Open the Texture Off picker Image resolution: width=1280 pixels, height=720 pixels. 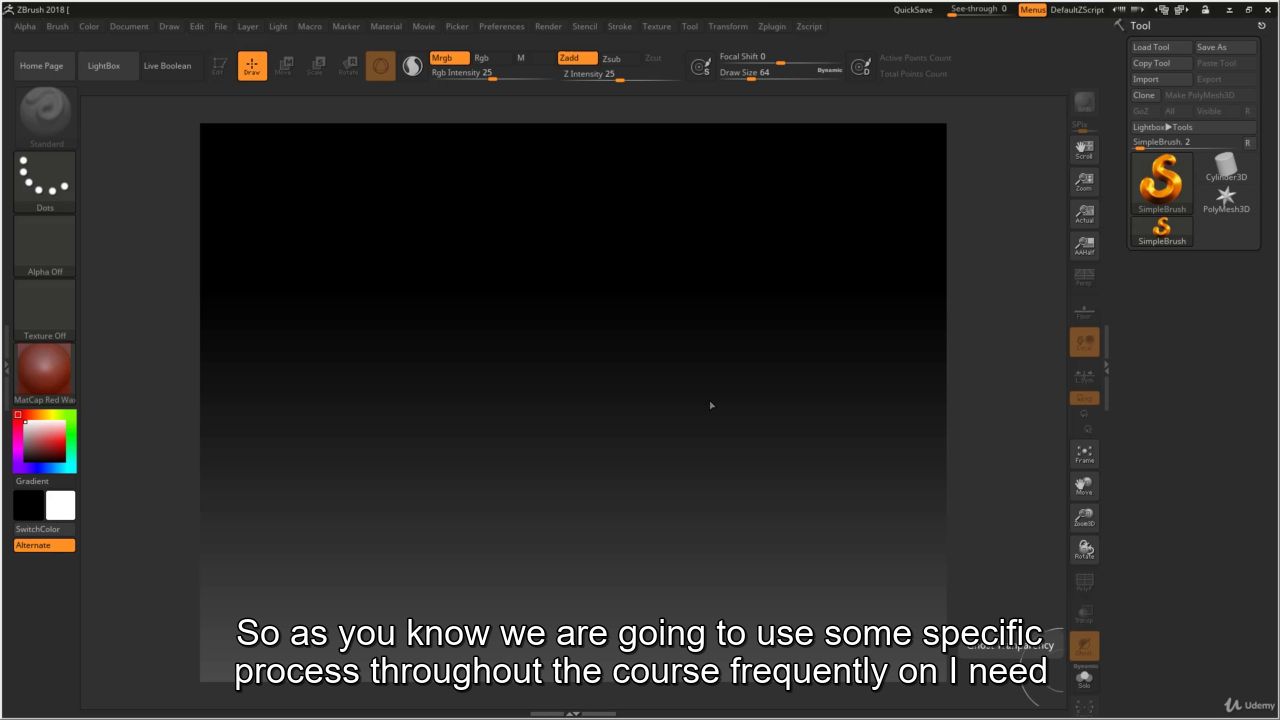(x=45, y=310)
